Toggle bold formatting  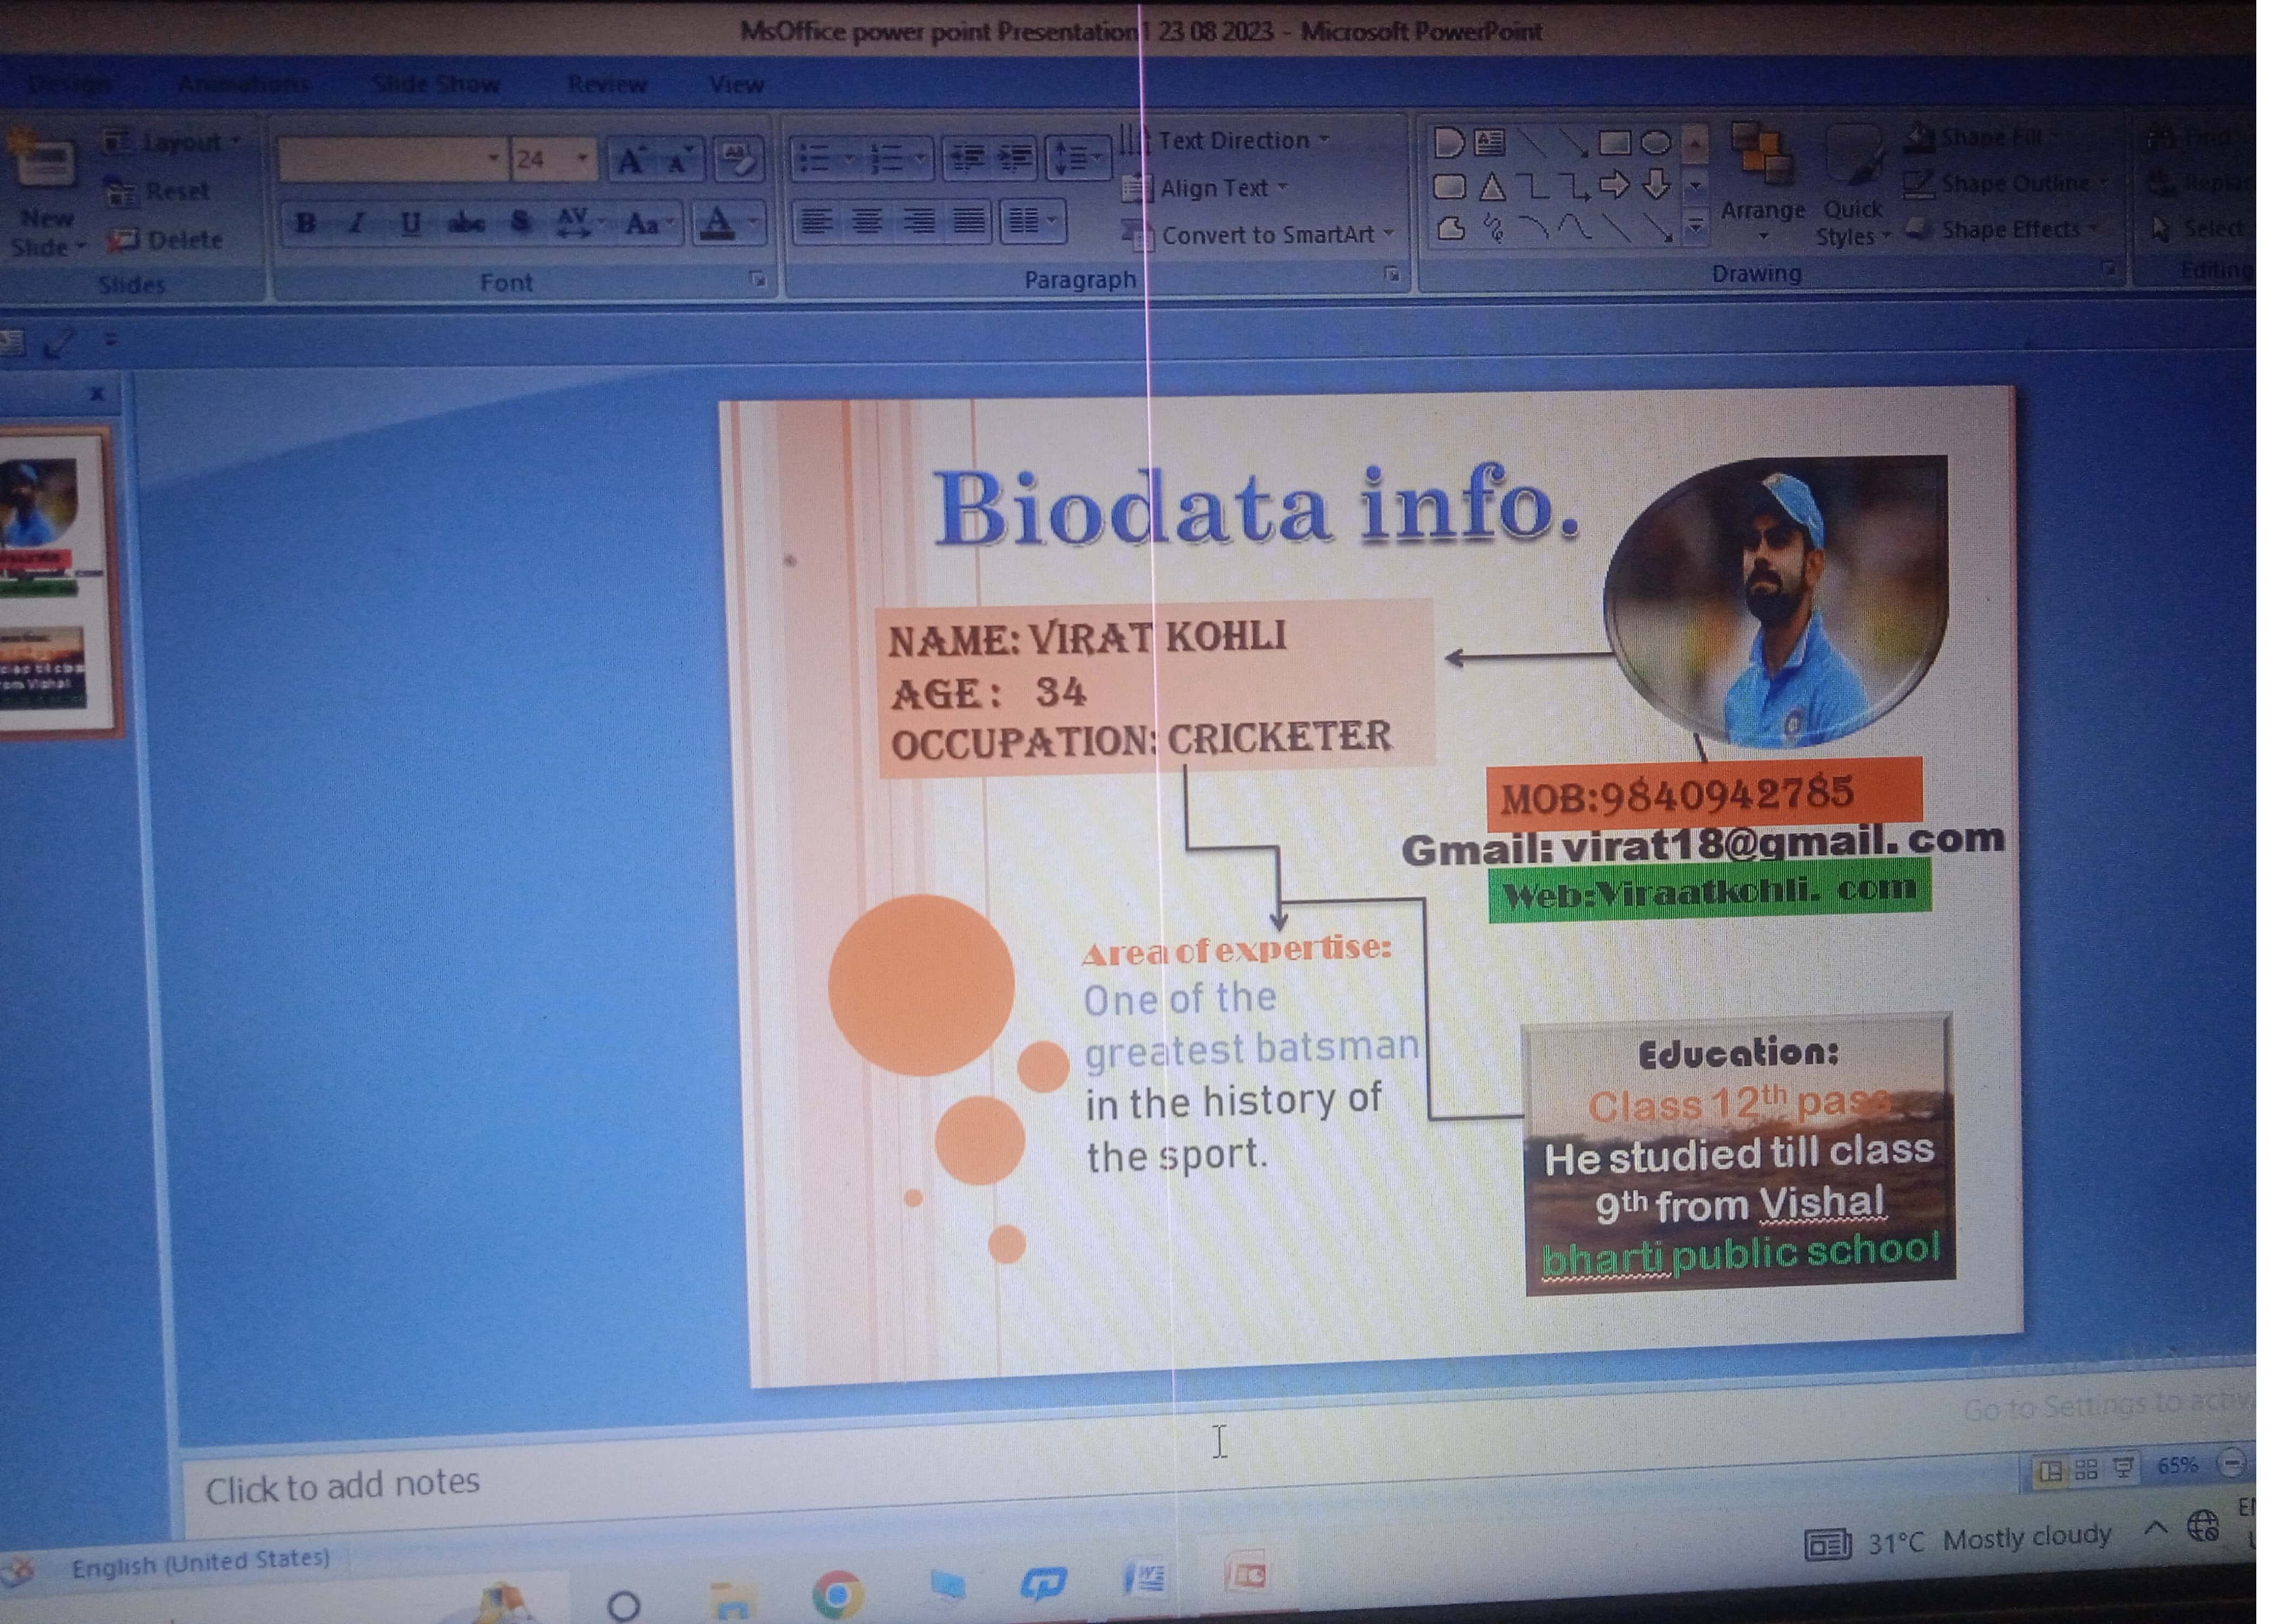tap(307, 222)
